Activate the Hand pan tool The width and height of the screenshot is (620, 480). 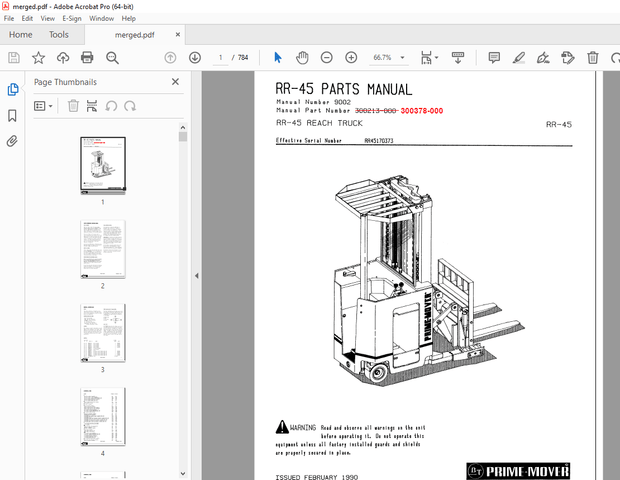(302, 58)
